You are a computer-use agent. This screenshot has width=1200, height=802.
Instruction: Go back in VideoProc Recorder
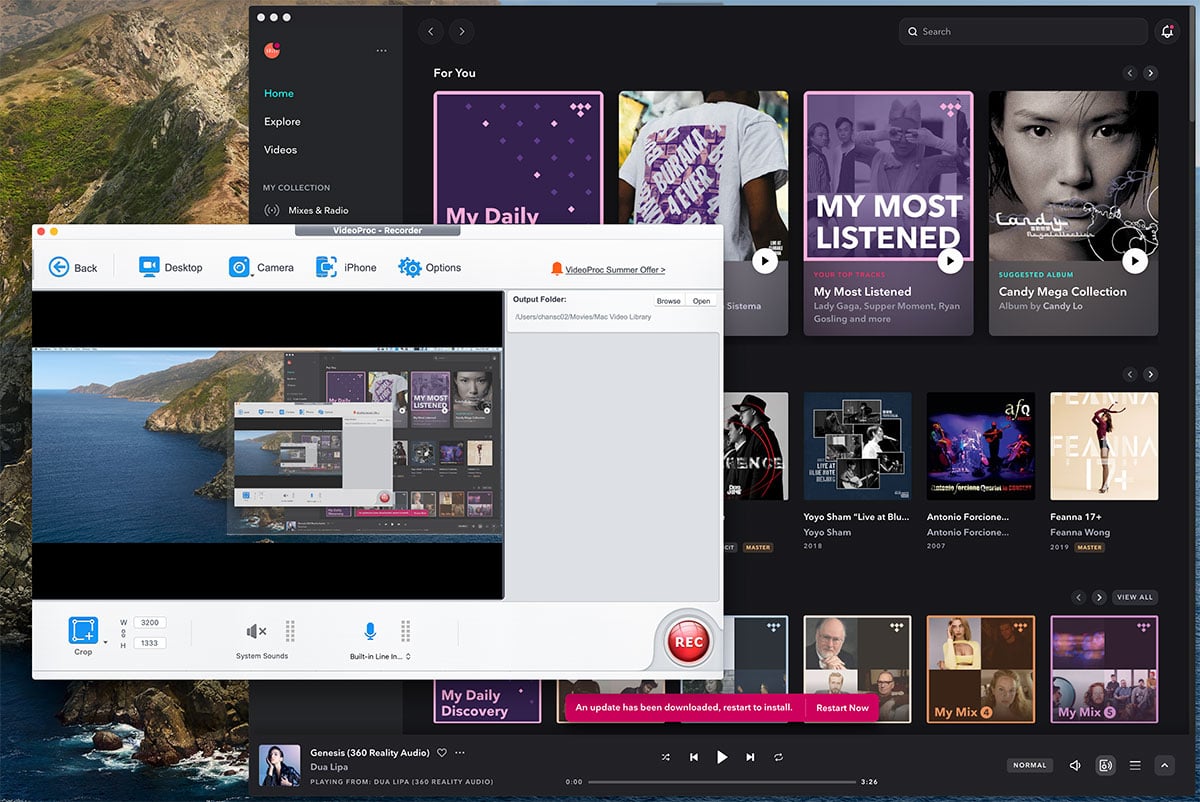[73, 267]
